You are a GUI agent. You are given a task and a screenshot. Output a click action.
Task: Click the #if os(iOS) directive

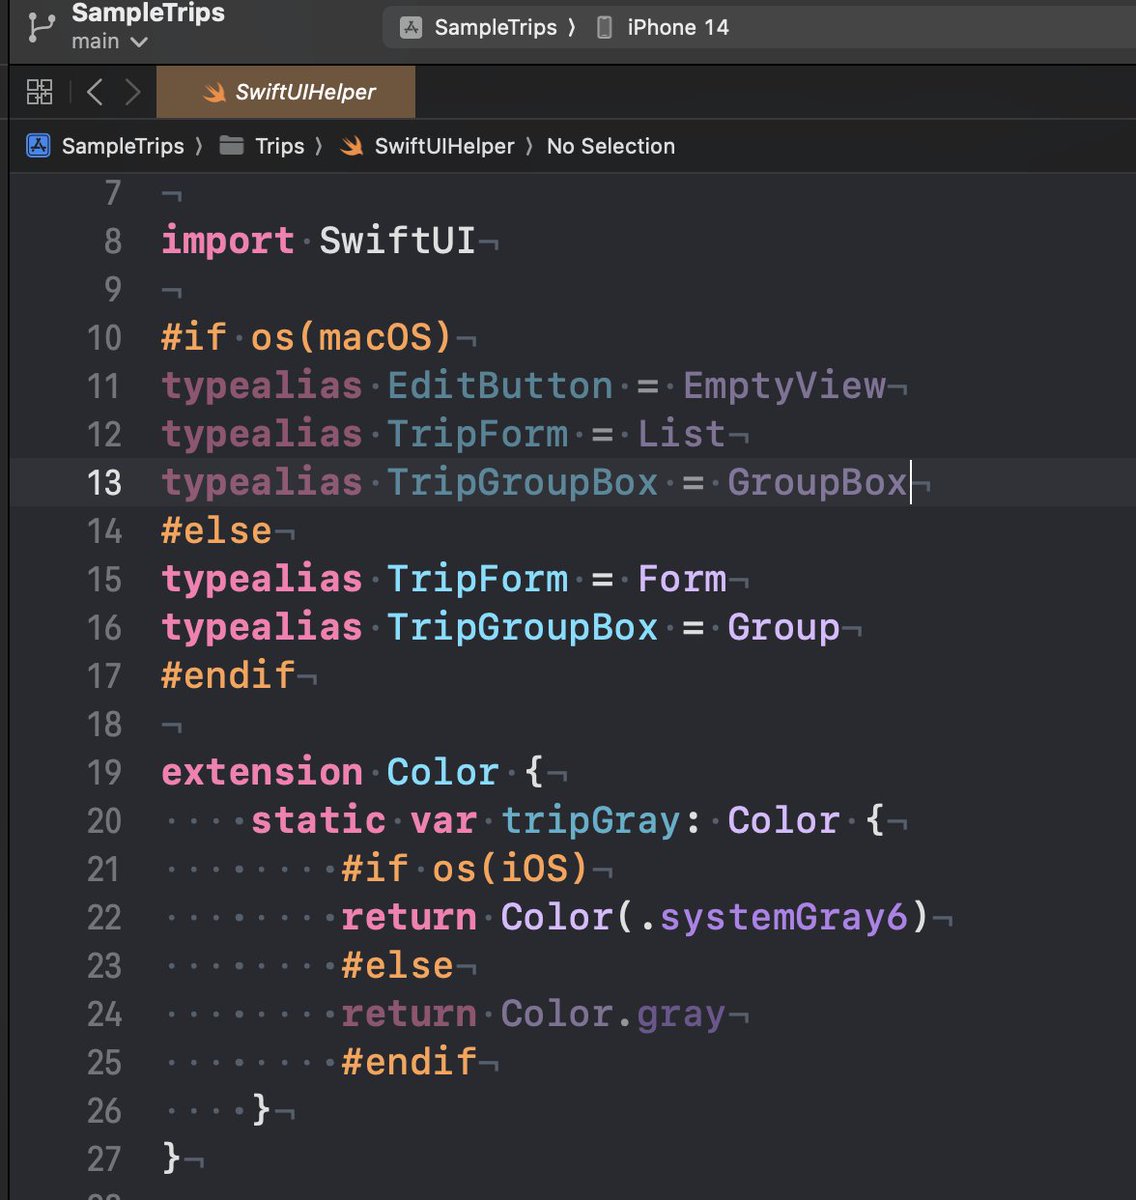coord(465,868)
